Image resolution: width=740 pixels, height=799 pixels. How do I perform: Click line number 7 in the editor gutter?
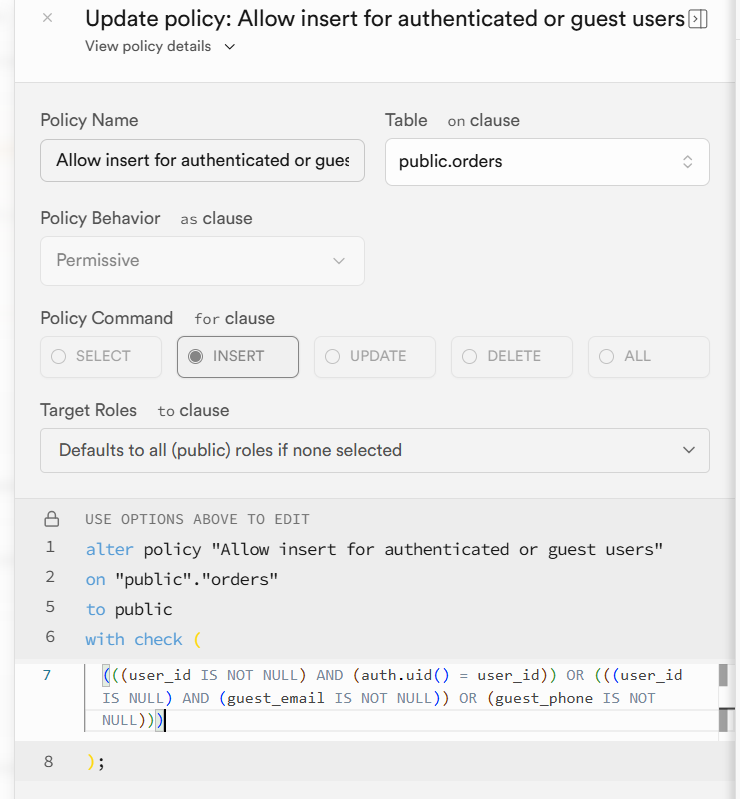click(48, 675)
